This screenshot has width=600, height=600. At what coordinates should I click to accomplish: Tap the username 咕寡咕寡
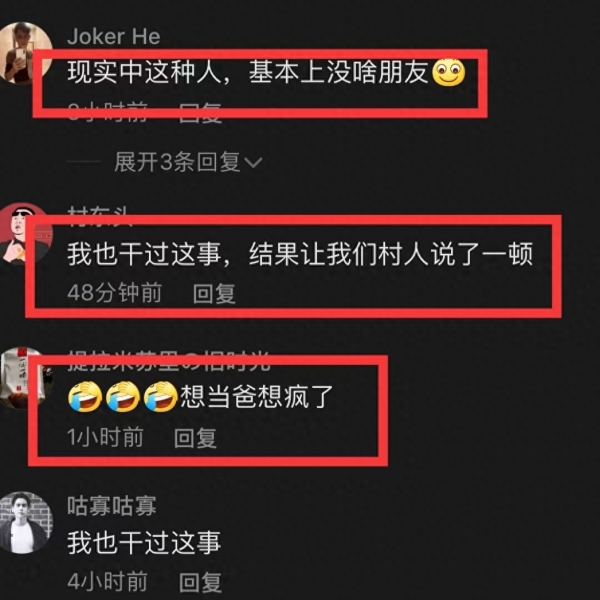click(112, 506)
